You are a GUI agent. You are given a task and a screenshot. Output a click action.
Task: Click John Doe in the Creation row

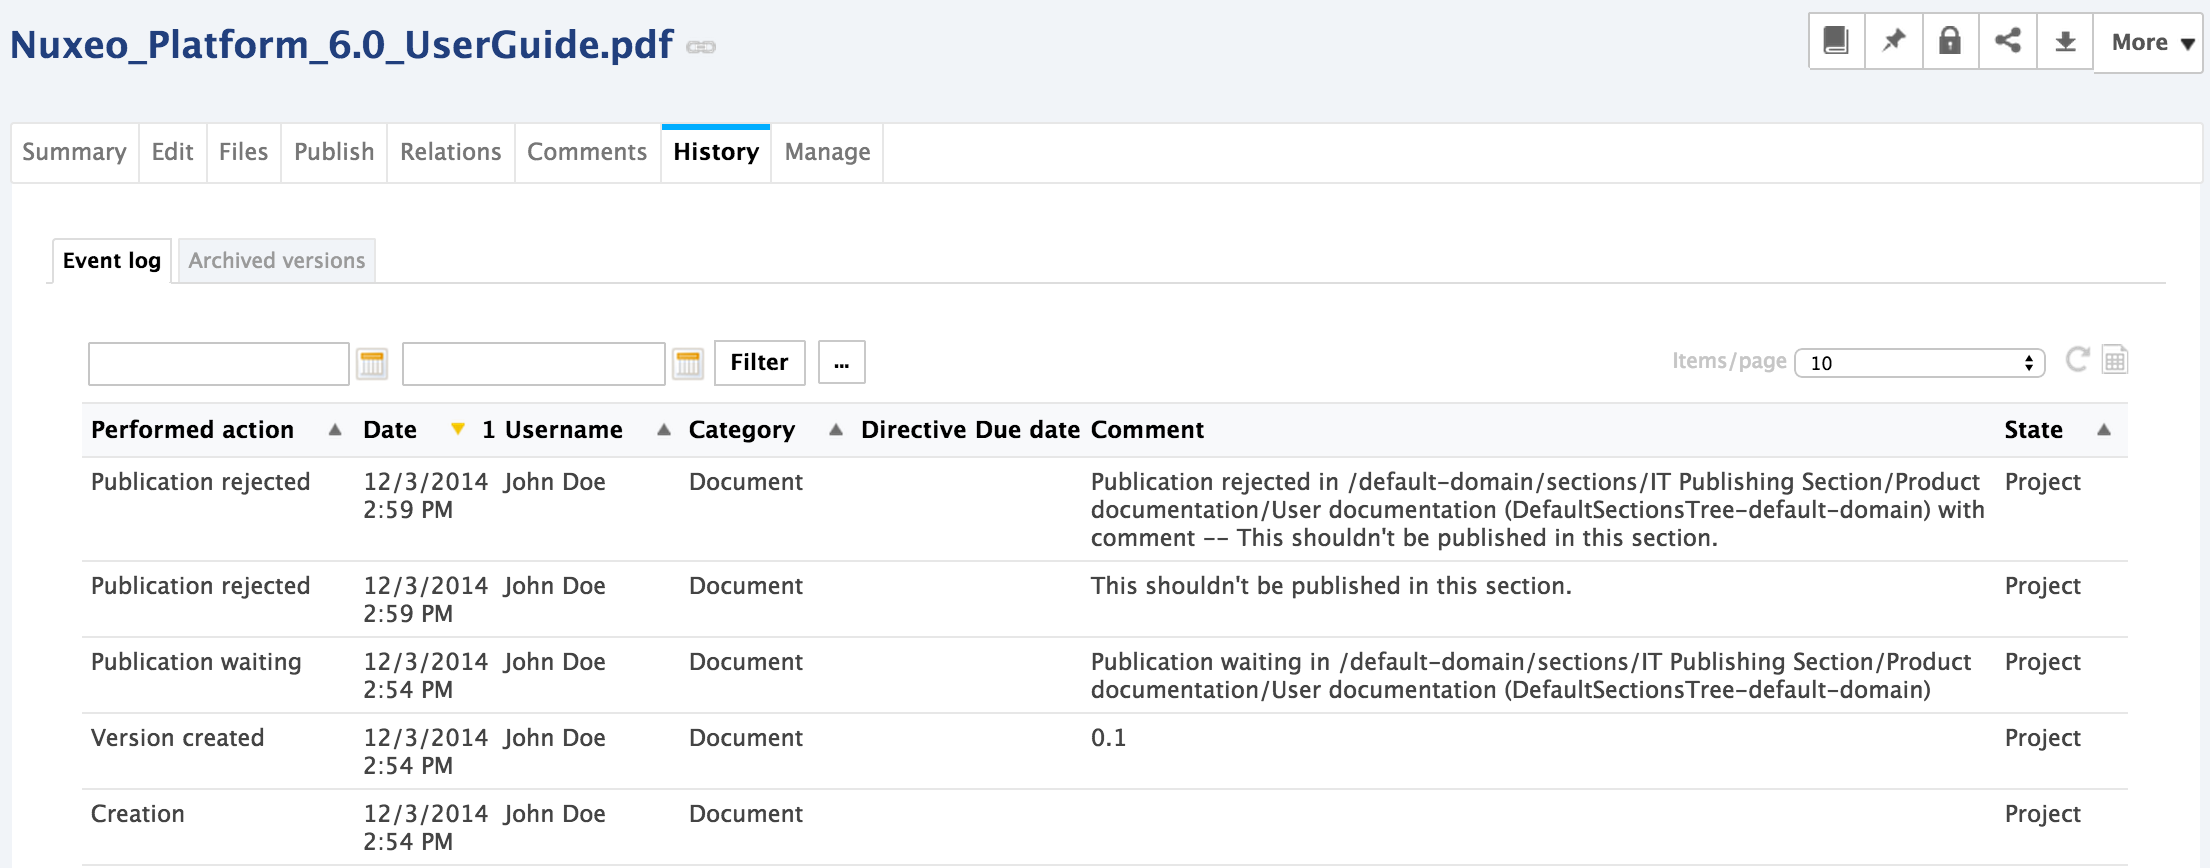pos(555,814)
